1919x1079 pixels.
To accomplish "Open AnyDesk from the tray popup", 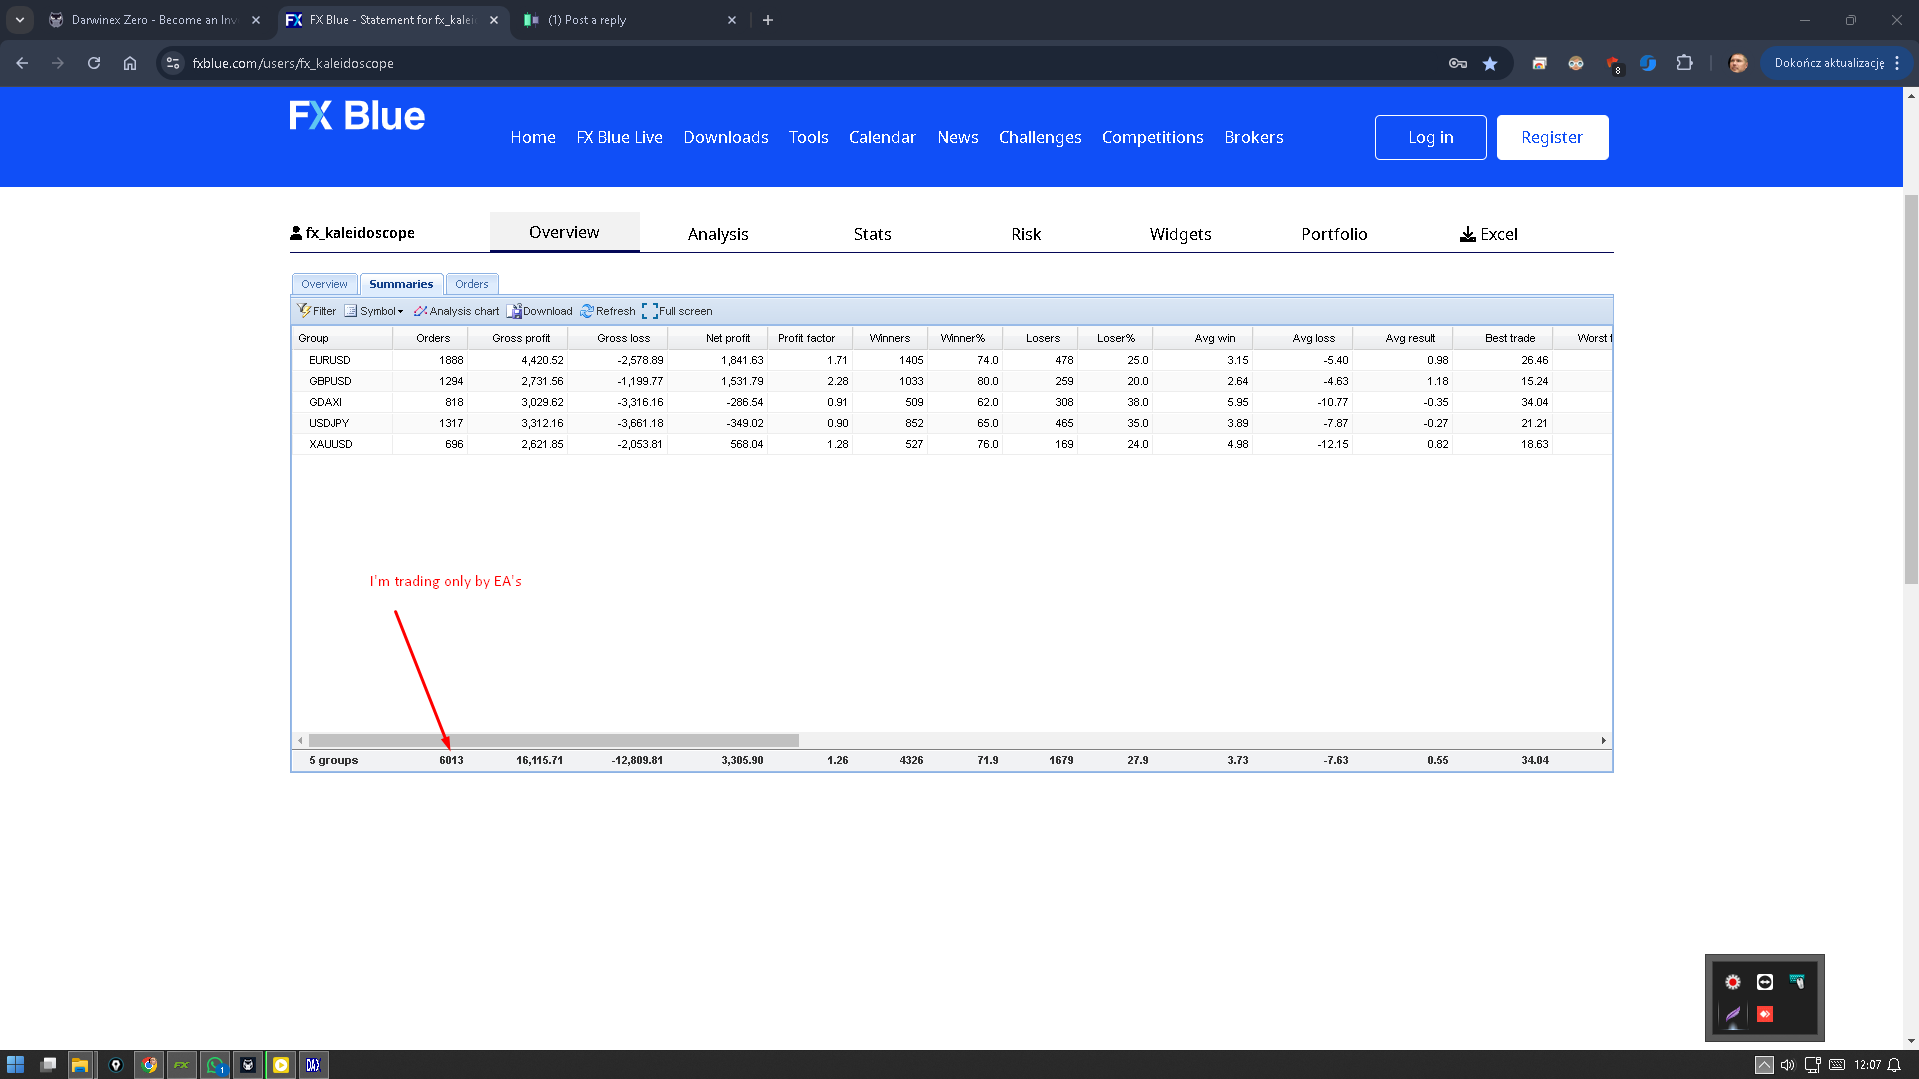I will tap(1765, 1014).
